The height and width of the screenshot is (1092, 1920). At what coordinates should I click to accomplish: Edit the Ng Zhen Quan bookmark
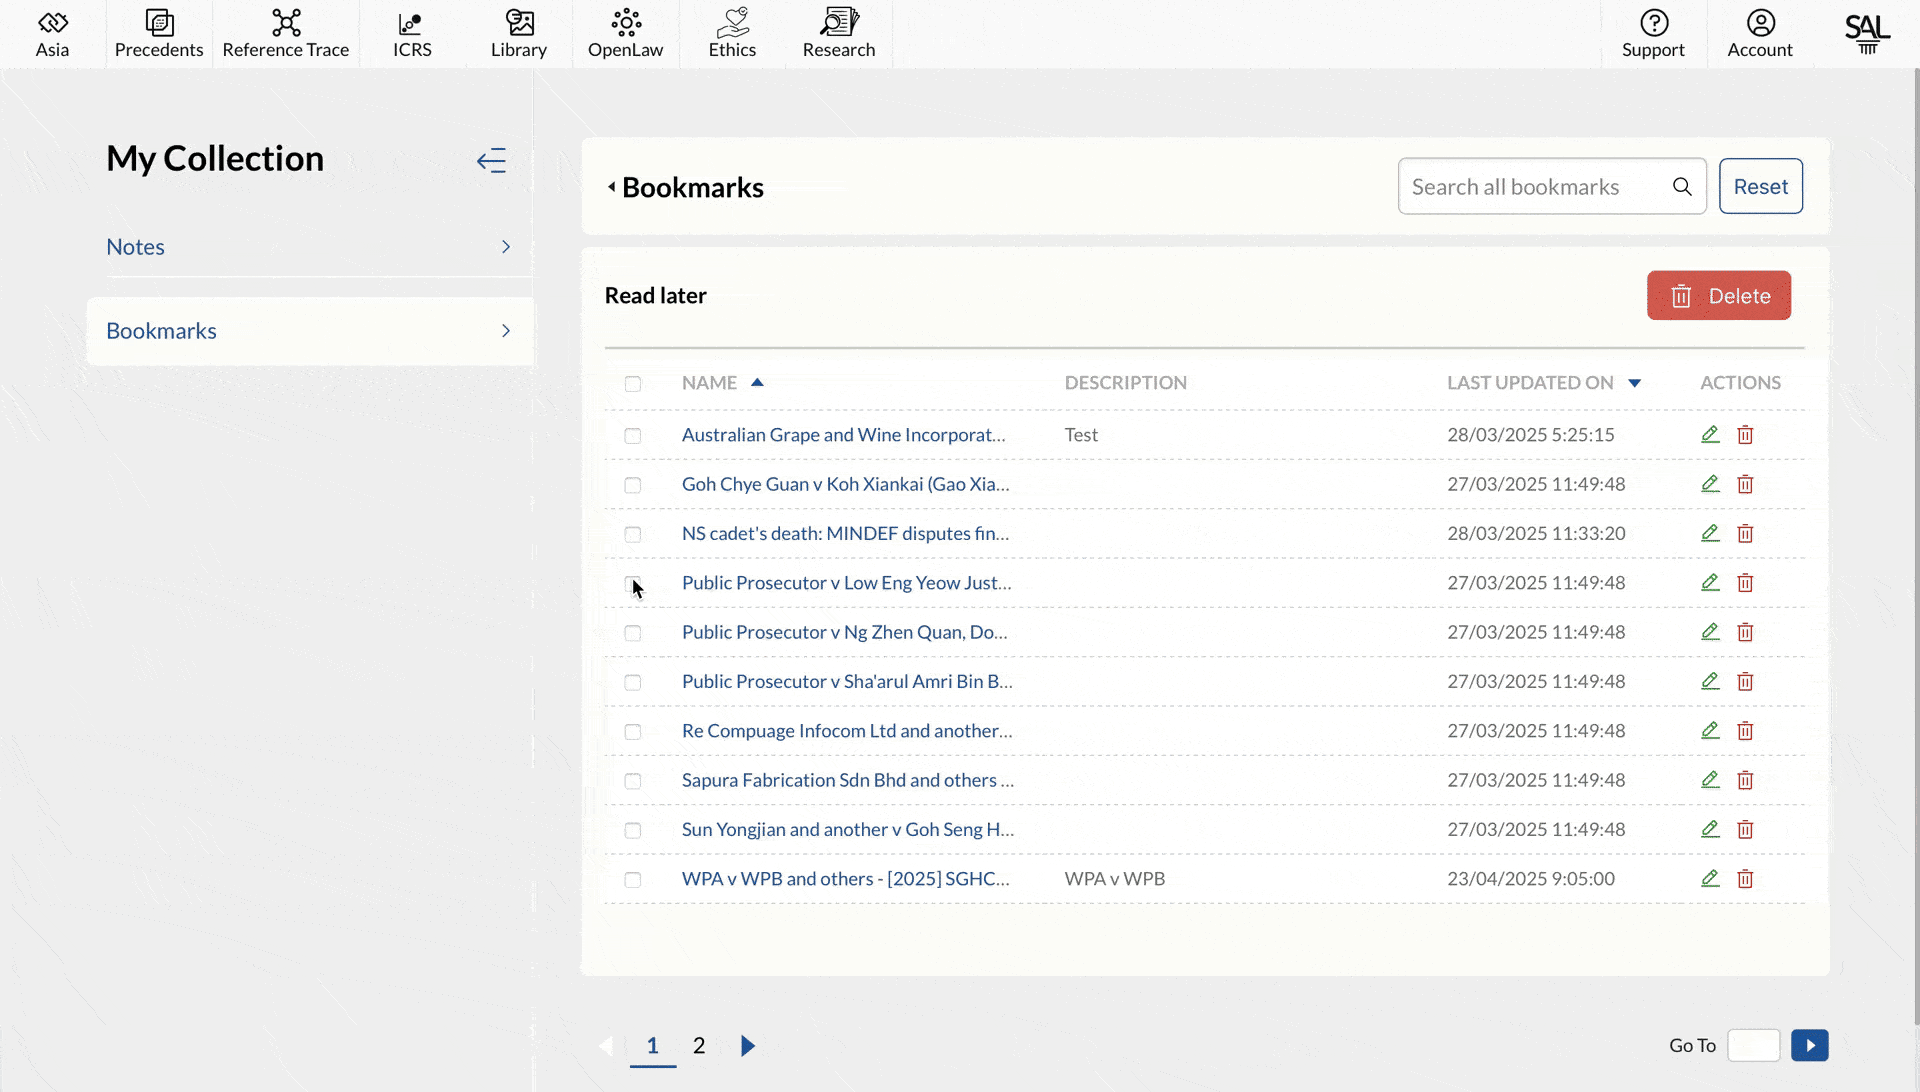pyautogui.click(x=1710, y=632)
